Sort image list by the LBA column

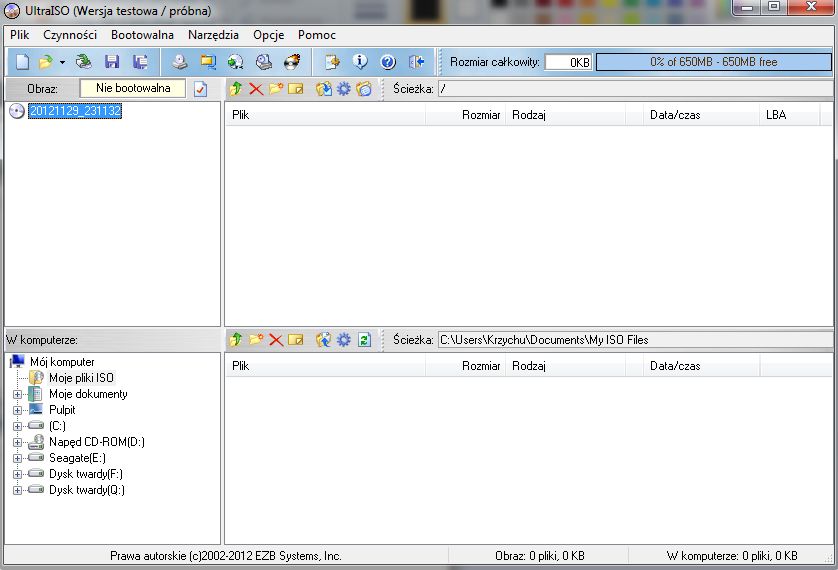(789, 115)
